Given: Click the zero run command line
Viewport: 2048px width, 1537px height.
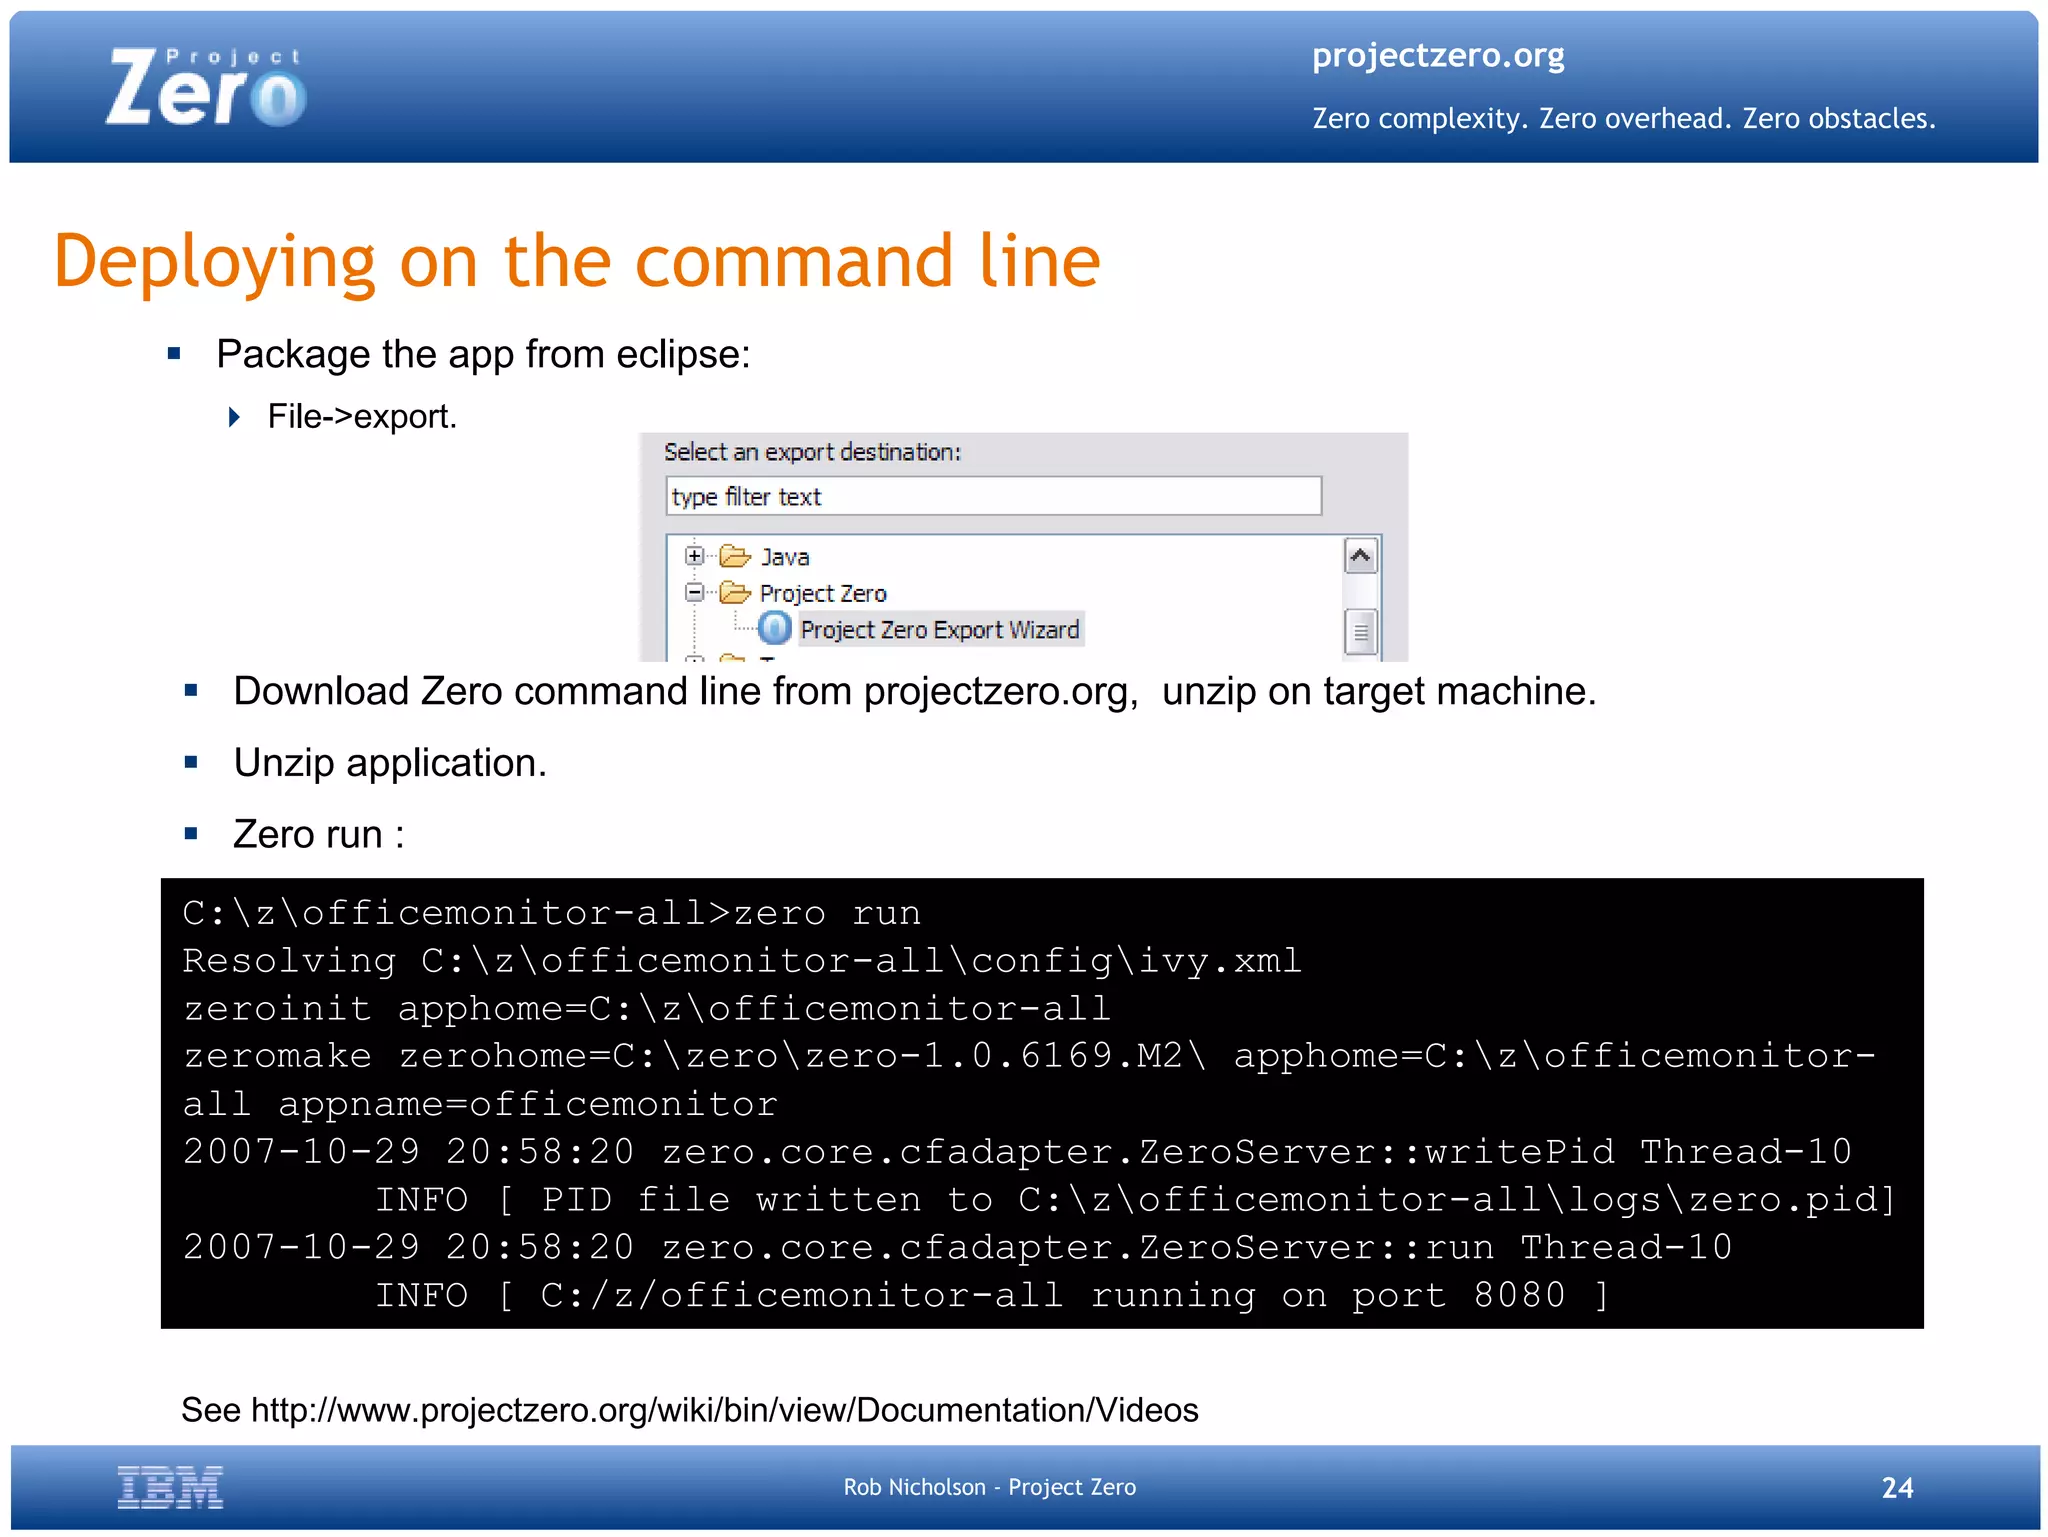Looking at the screenshot, I should pos(552,913).
